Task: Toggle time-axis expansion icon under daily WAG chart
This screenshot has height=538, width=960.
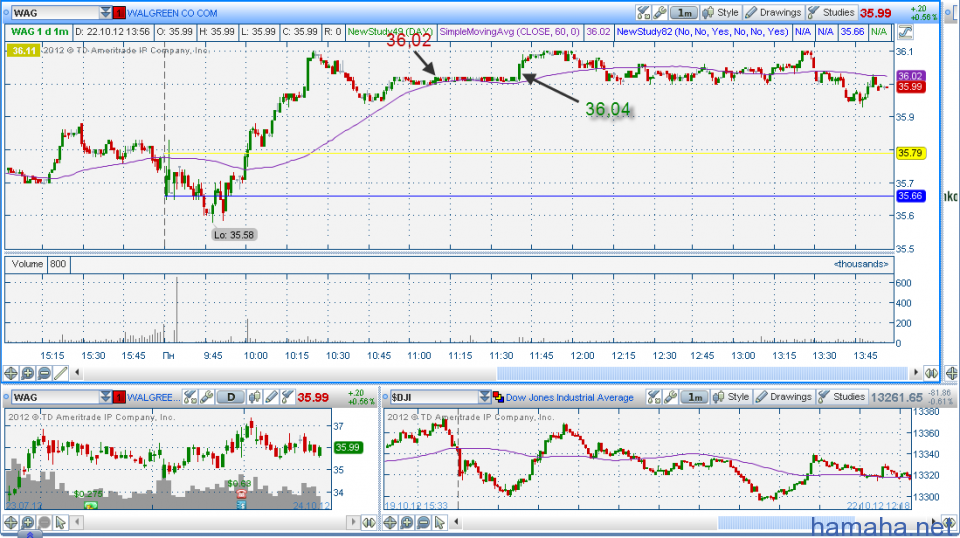Action: pos(369,523)
